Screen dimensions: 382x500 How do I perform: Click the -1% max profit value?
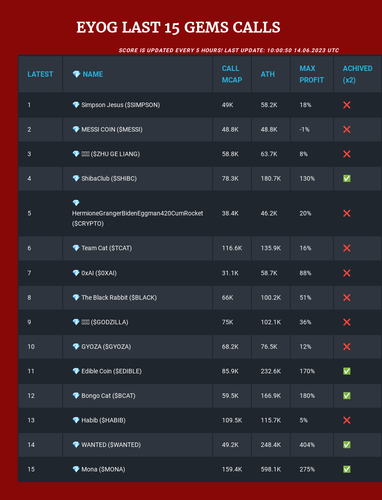pos(304,129)
